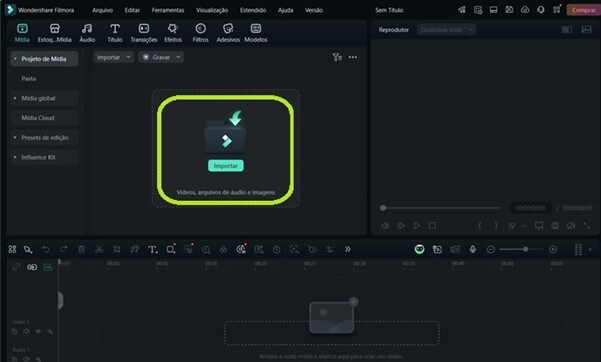The height and width of the screenshot is (362, 601).
Task: Open the Estoque de Mídia tab
Action: pos(54,33)
